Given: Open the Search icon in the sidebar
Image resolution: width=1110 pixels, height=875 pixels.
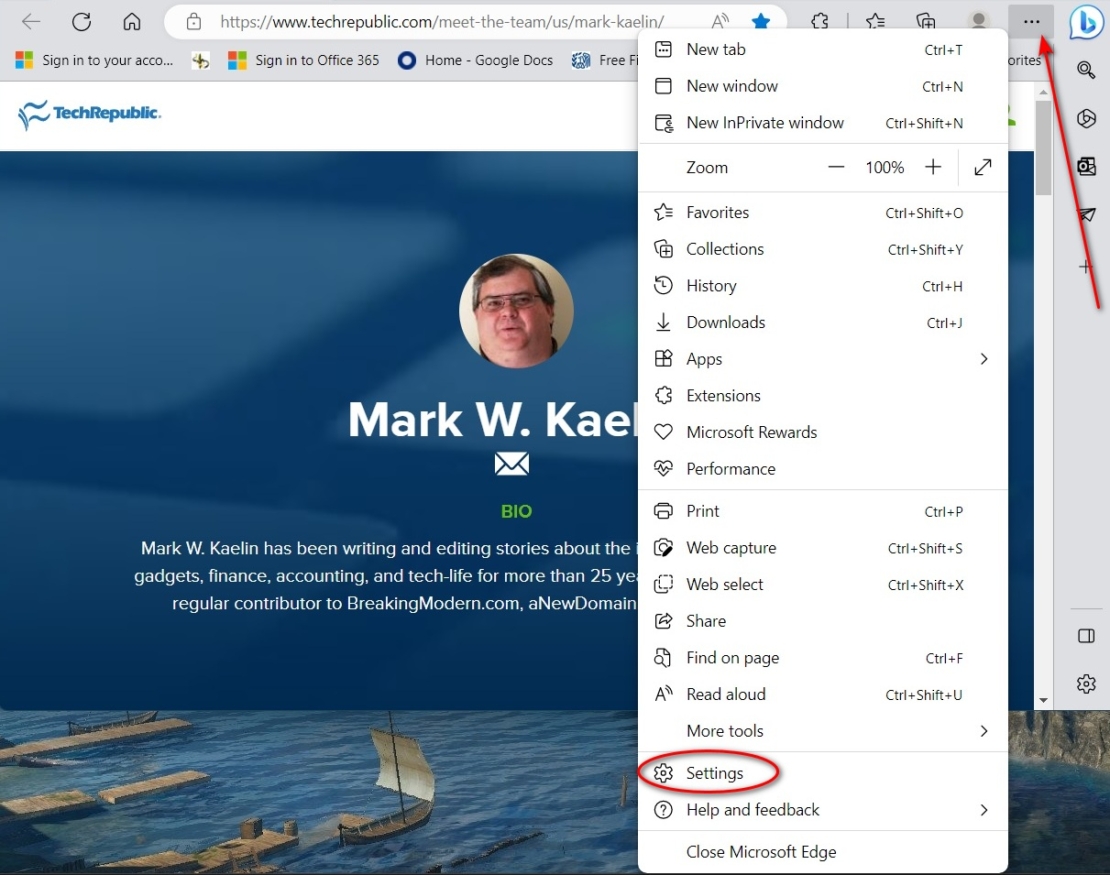Looking at the screenshot, I should click(x=1086, y=71).
